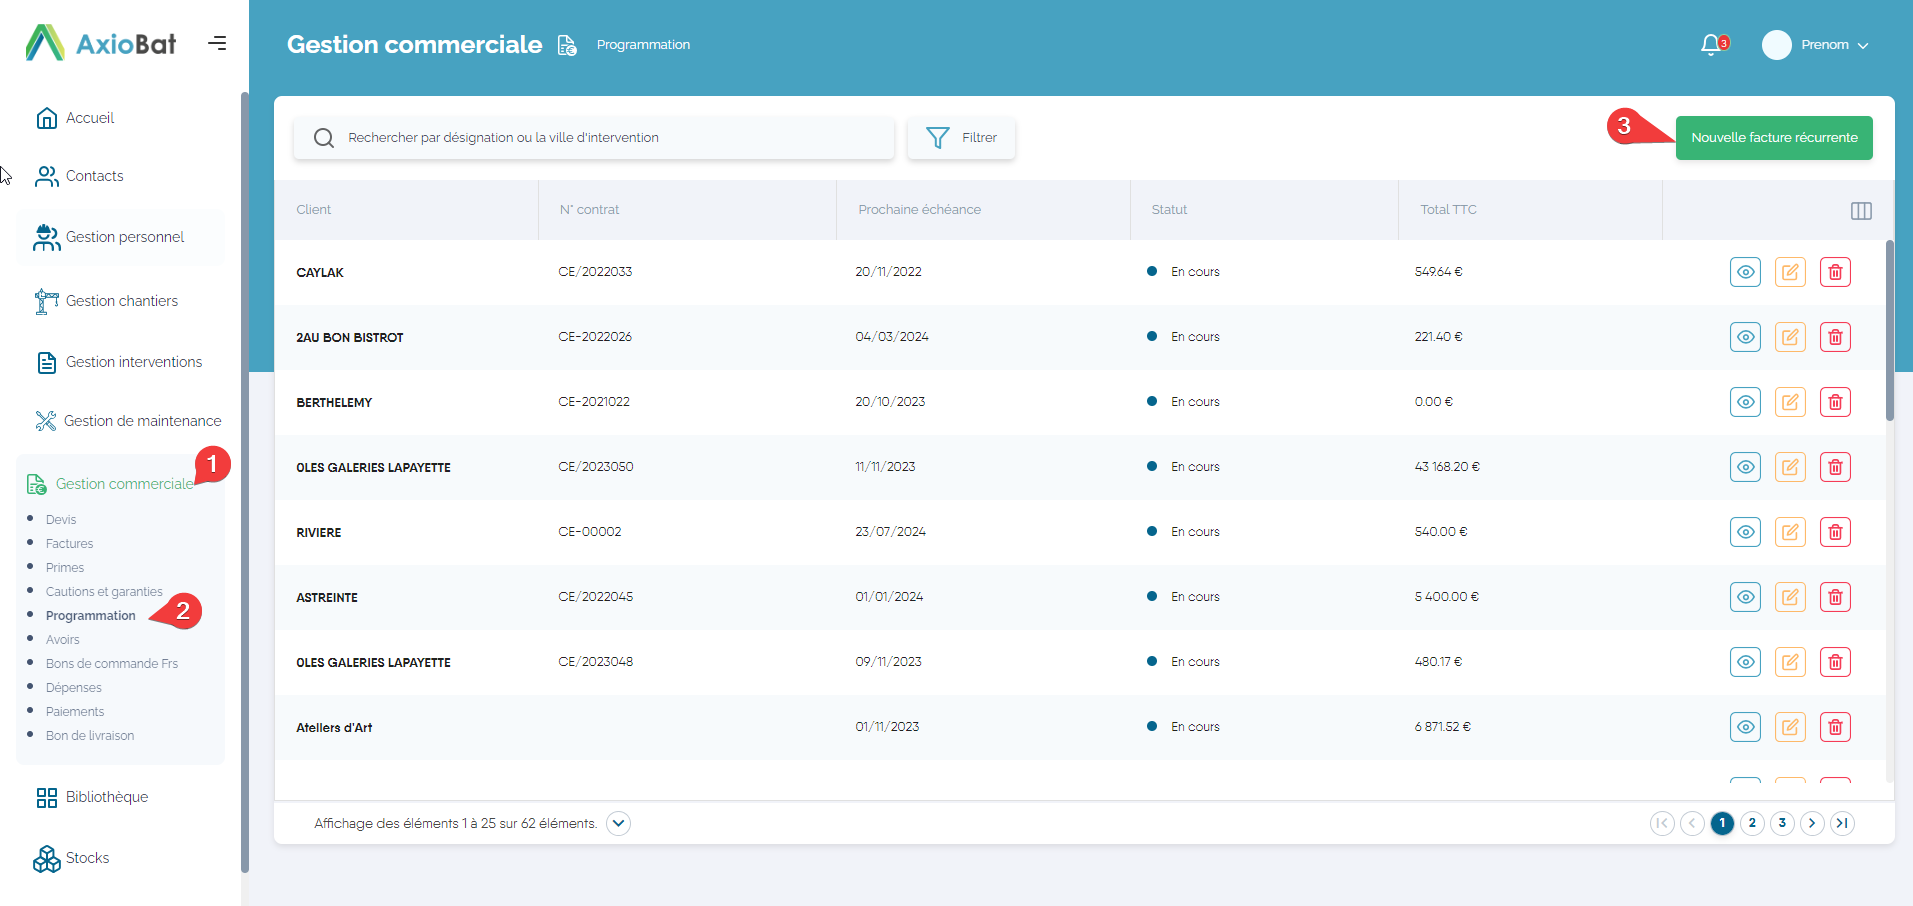View the 2AU BON BISTROT contract via the eye icon
The height and width of the screenshot is (906, 1913).
[1745, 337]
